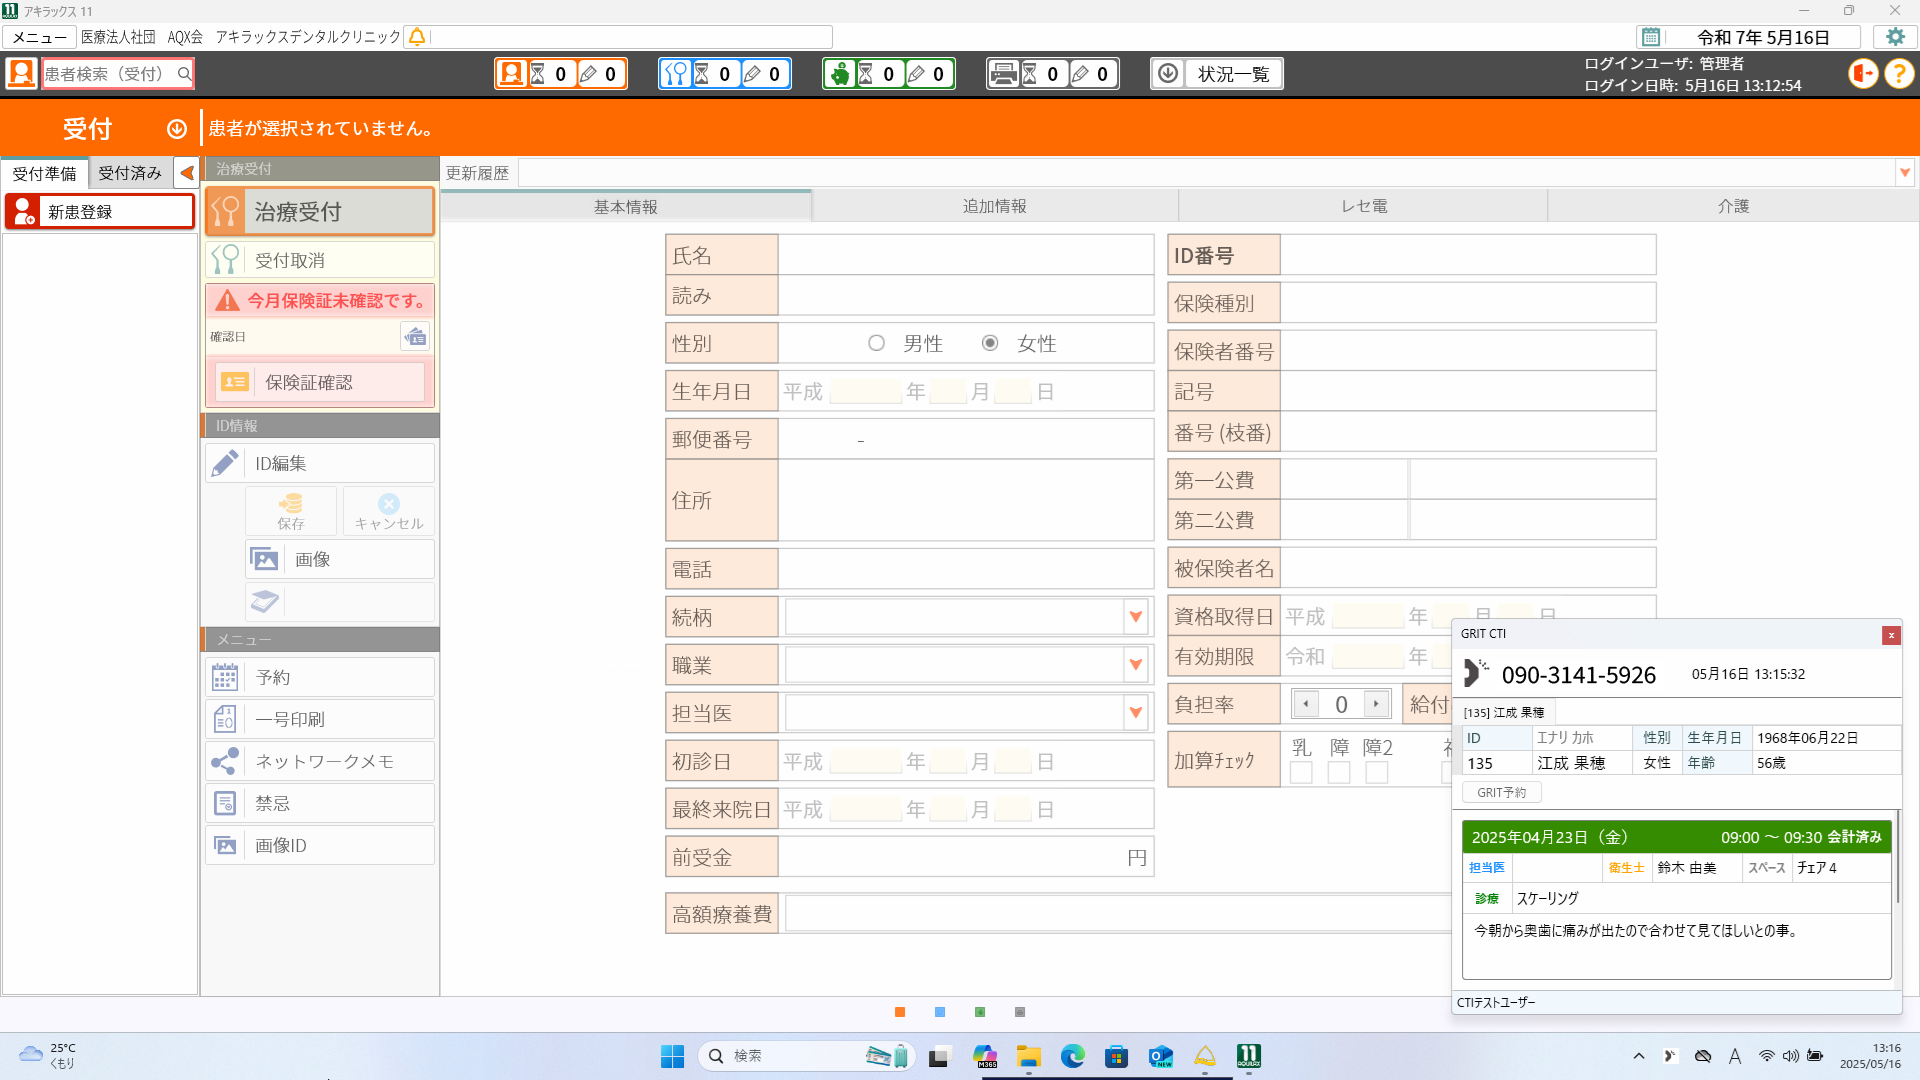Click the help question mark icon

(1899, 73)
